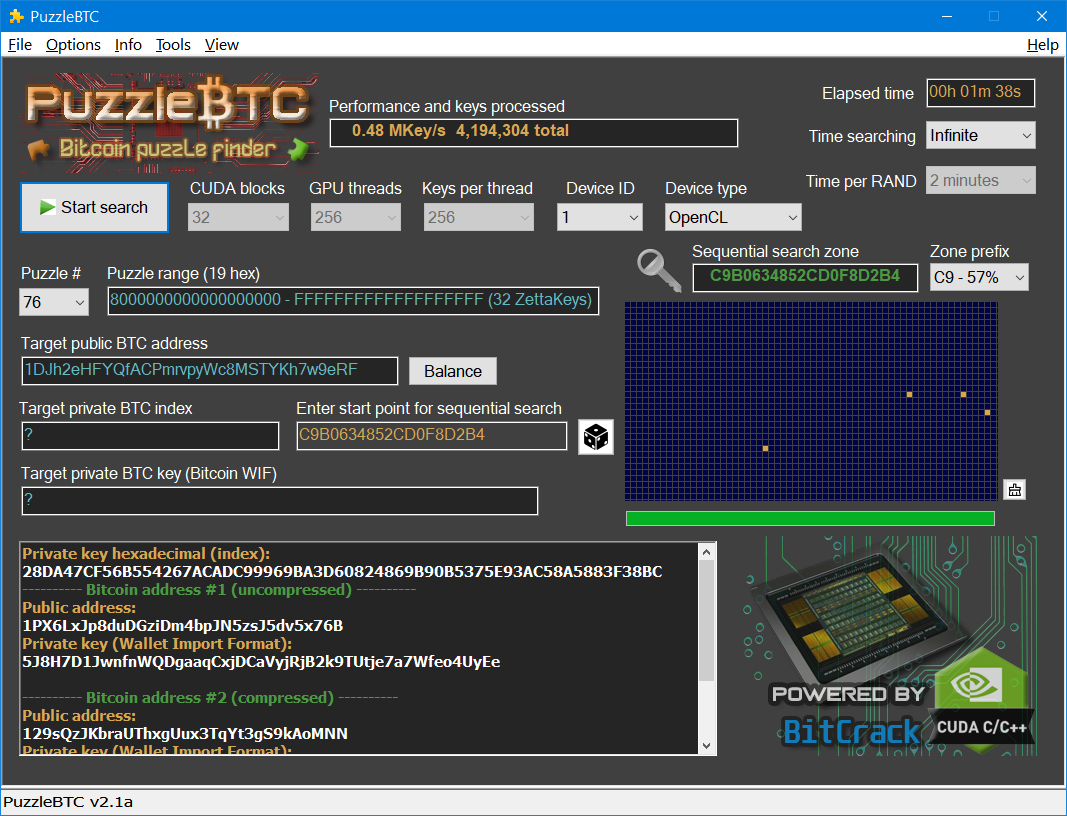Click the public address 129sQzJKbraUThxgUux3TqYt3gS9kAoMNN
This screenshot has height=816, width=1067.
pyautogui.click(x=185, y=734)
